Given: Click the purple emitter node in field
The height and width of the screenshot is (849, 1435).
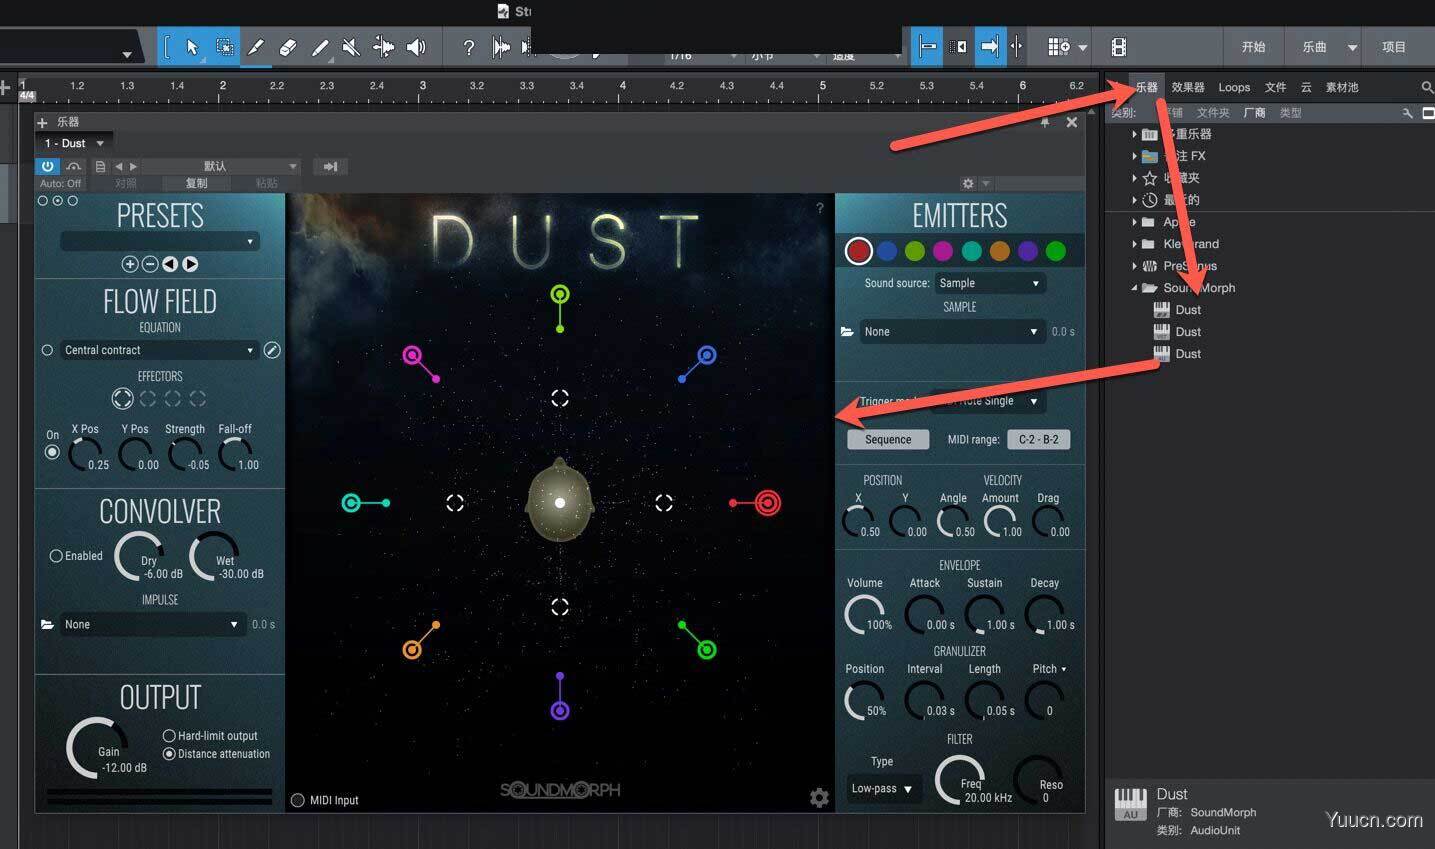Looking at the screenshot, I should [x=560, y=710].
